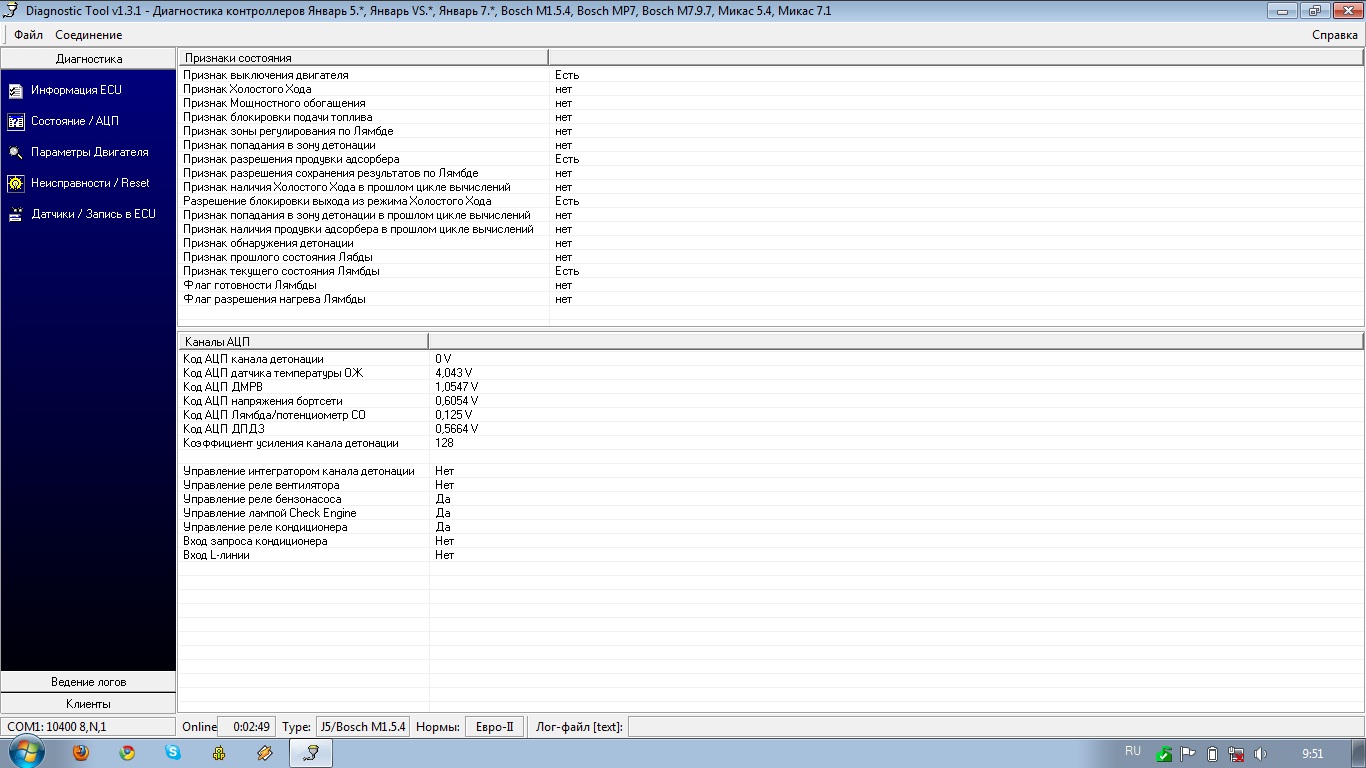Viewport: 1366px width, 768px height.
Task: Click the battery tray icon
Action: click(x=1212, y=754)
